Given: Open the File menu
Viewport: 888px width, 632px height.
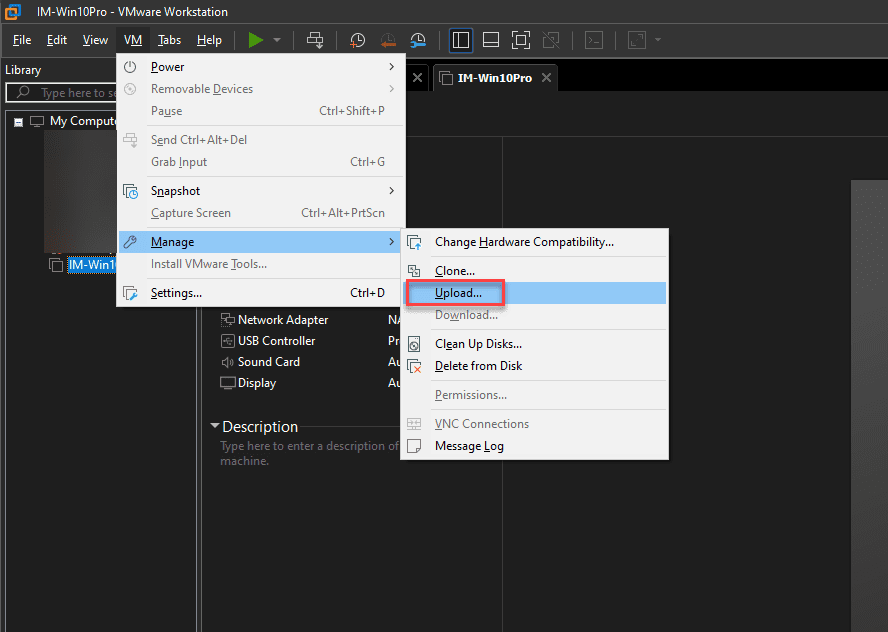Looking at the screenshot, I should click(22, 40).
